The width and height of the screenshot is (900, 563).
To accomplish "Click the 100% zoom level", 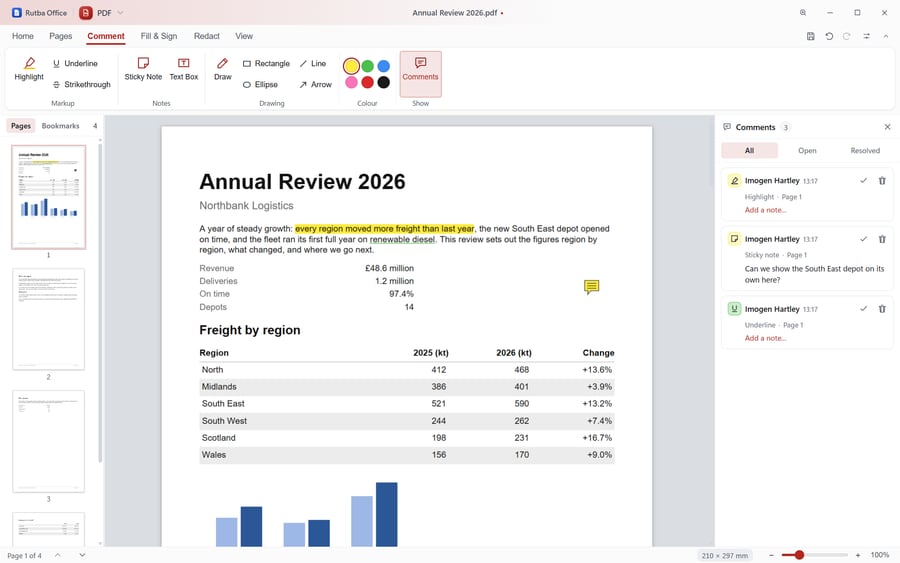I will [880, 555].
